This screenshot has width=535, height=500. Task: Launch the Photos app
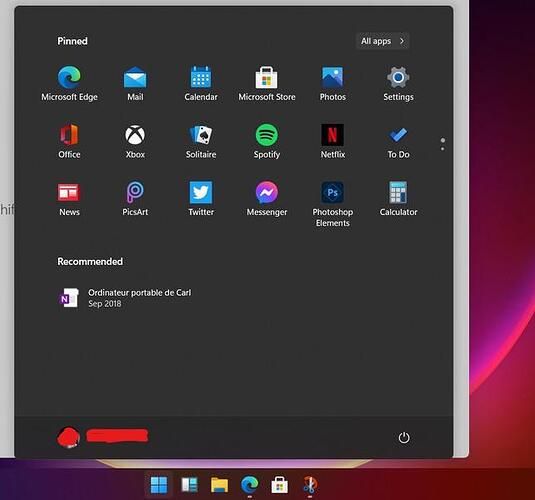(x=333, y=84)
